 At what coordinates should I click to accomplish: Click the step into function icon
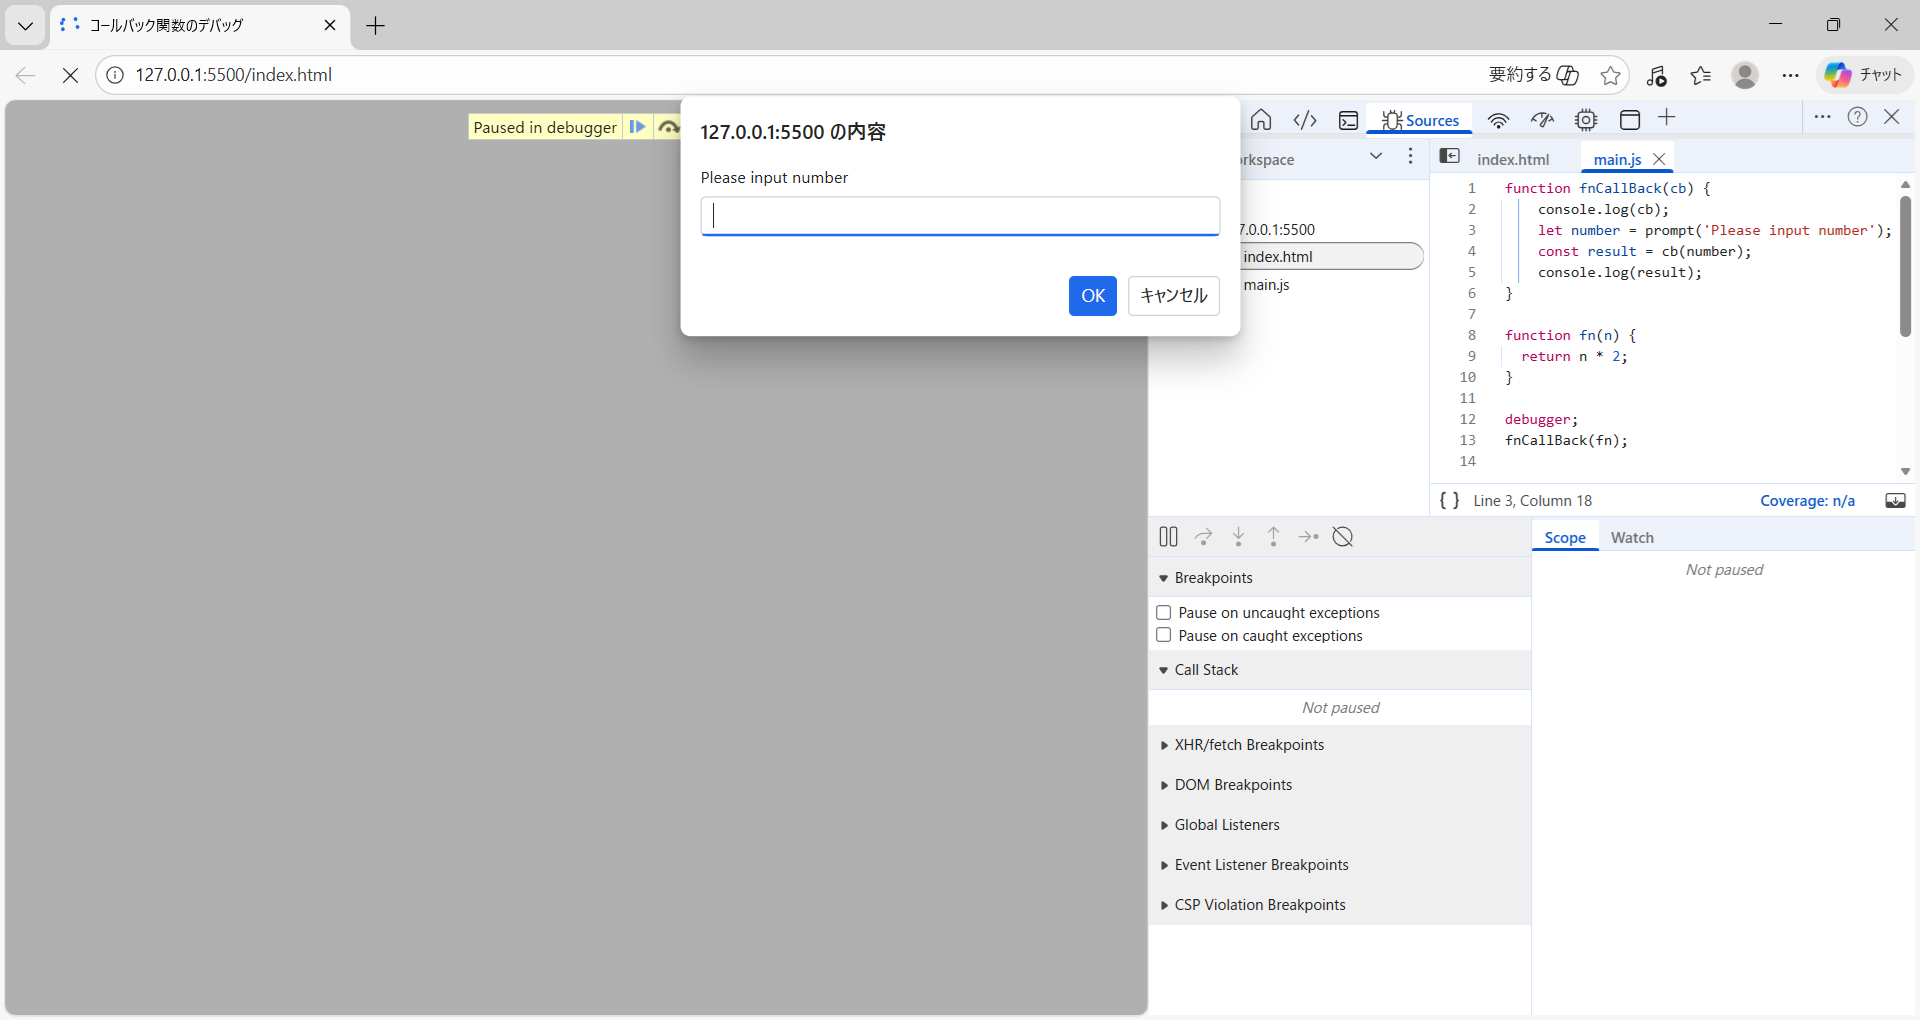1238,537
